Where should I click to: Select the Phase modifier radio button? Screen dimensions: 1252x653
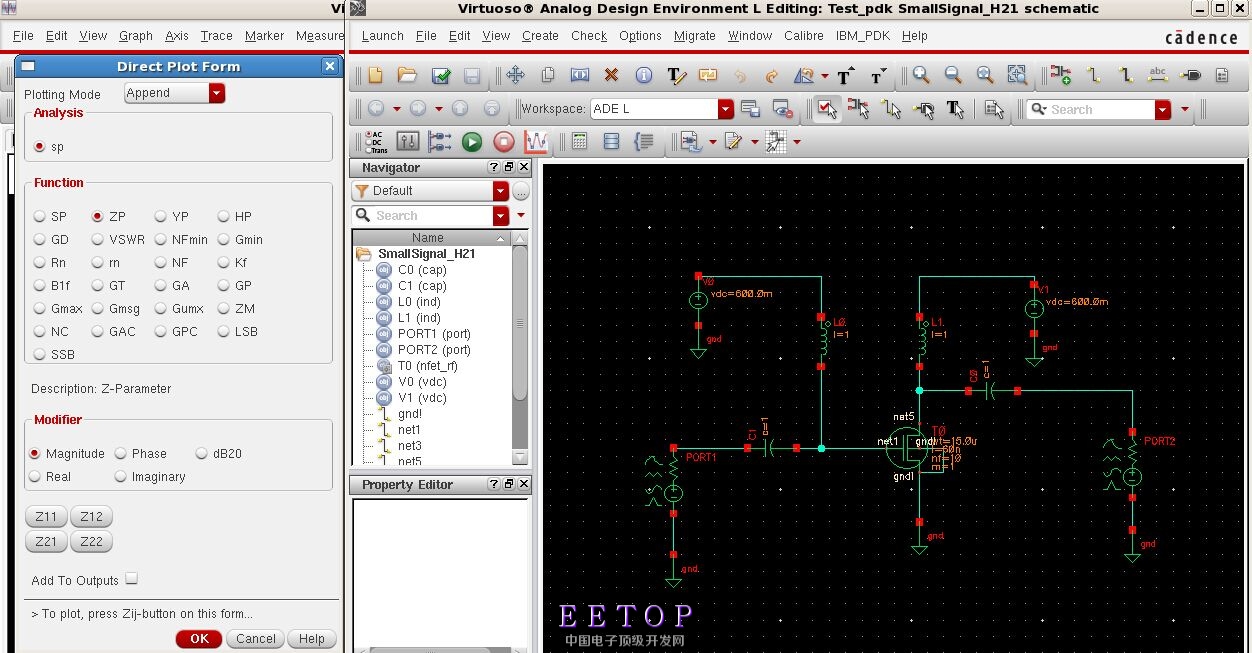(x=121, y=453)
